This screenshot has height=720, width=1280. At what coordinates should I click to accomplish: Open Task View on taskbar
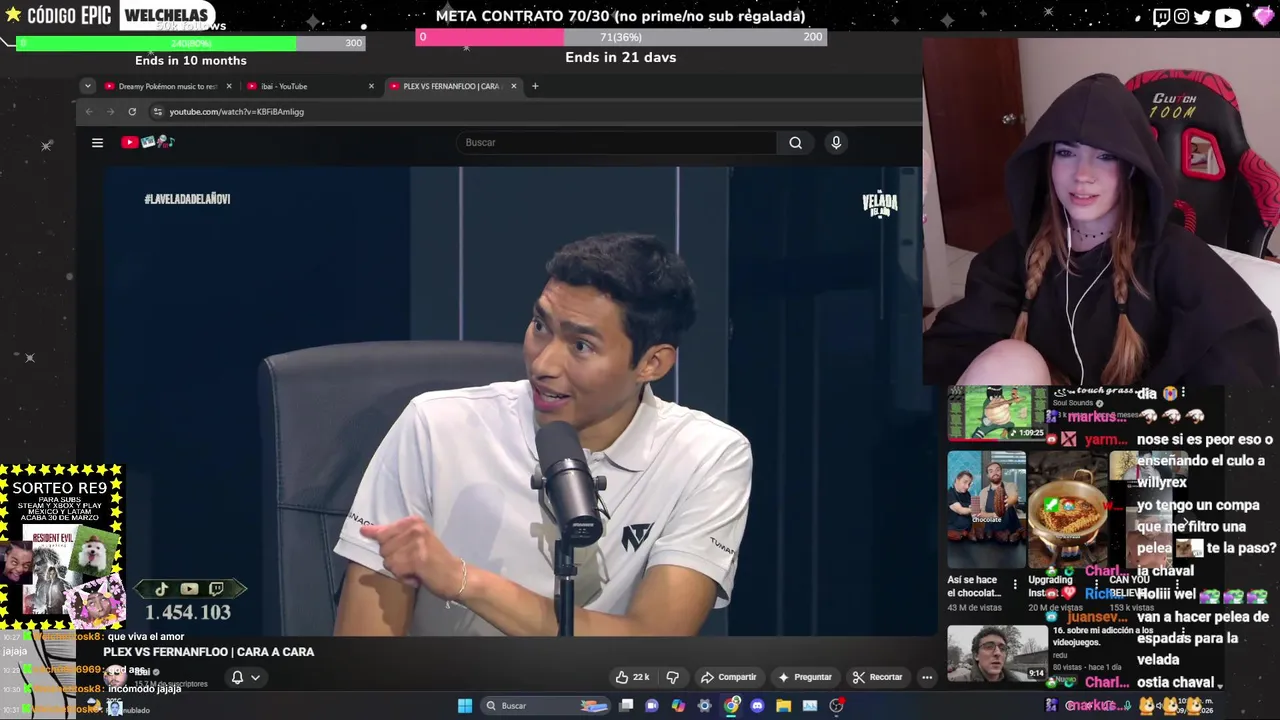(626, 705)
